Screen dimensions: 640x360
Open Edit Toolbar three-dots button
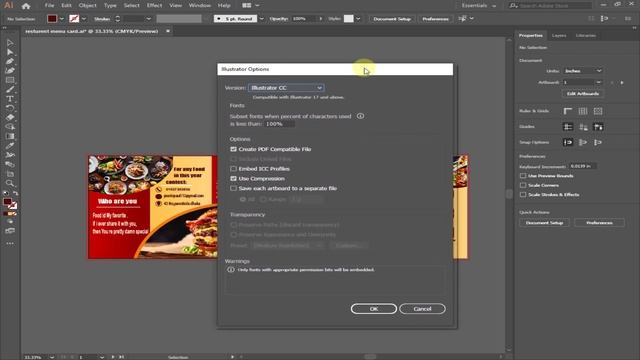tap(10, 243)
